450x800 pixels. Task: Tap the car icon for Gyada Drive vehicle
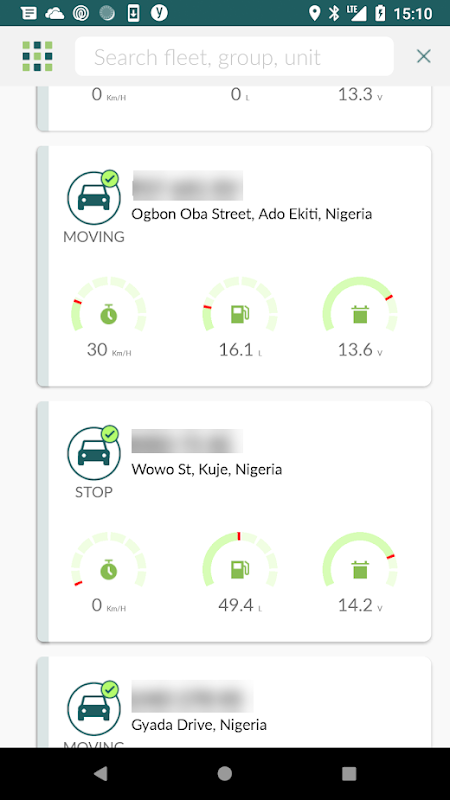coord(94,709)
